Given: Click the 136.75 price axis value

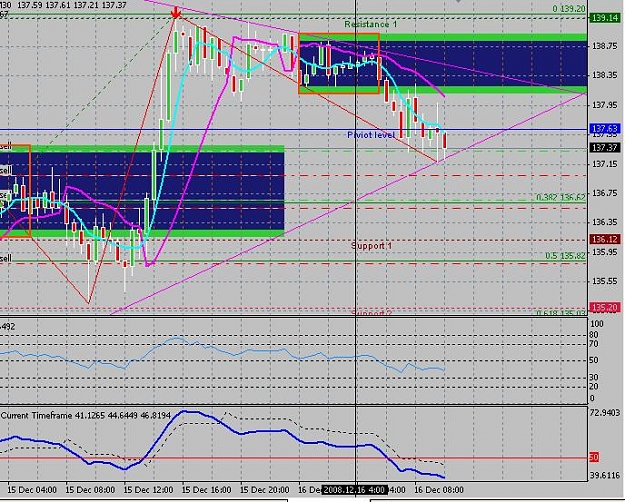Looking at the screenshot, I should click(604, 193).
